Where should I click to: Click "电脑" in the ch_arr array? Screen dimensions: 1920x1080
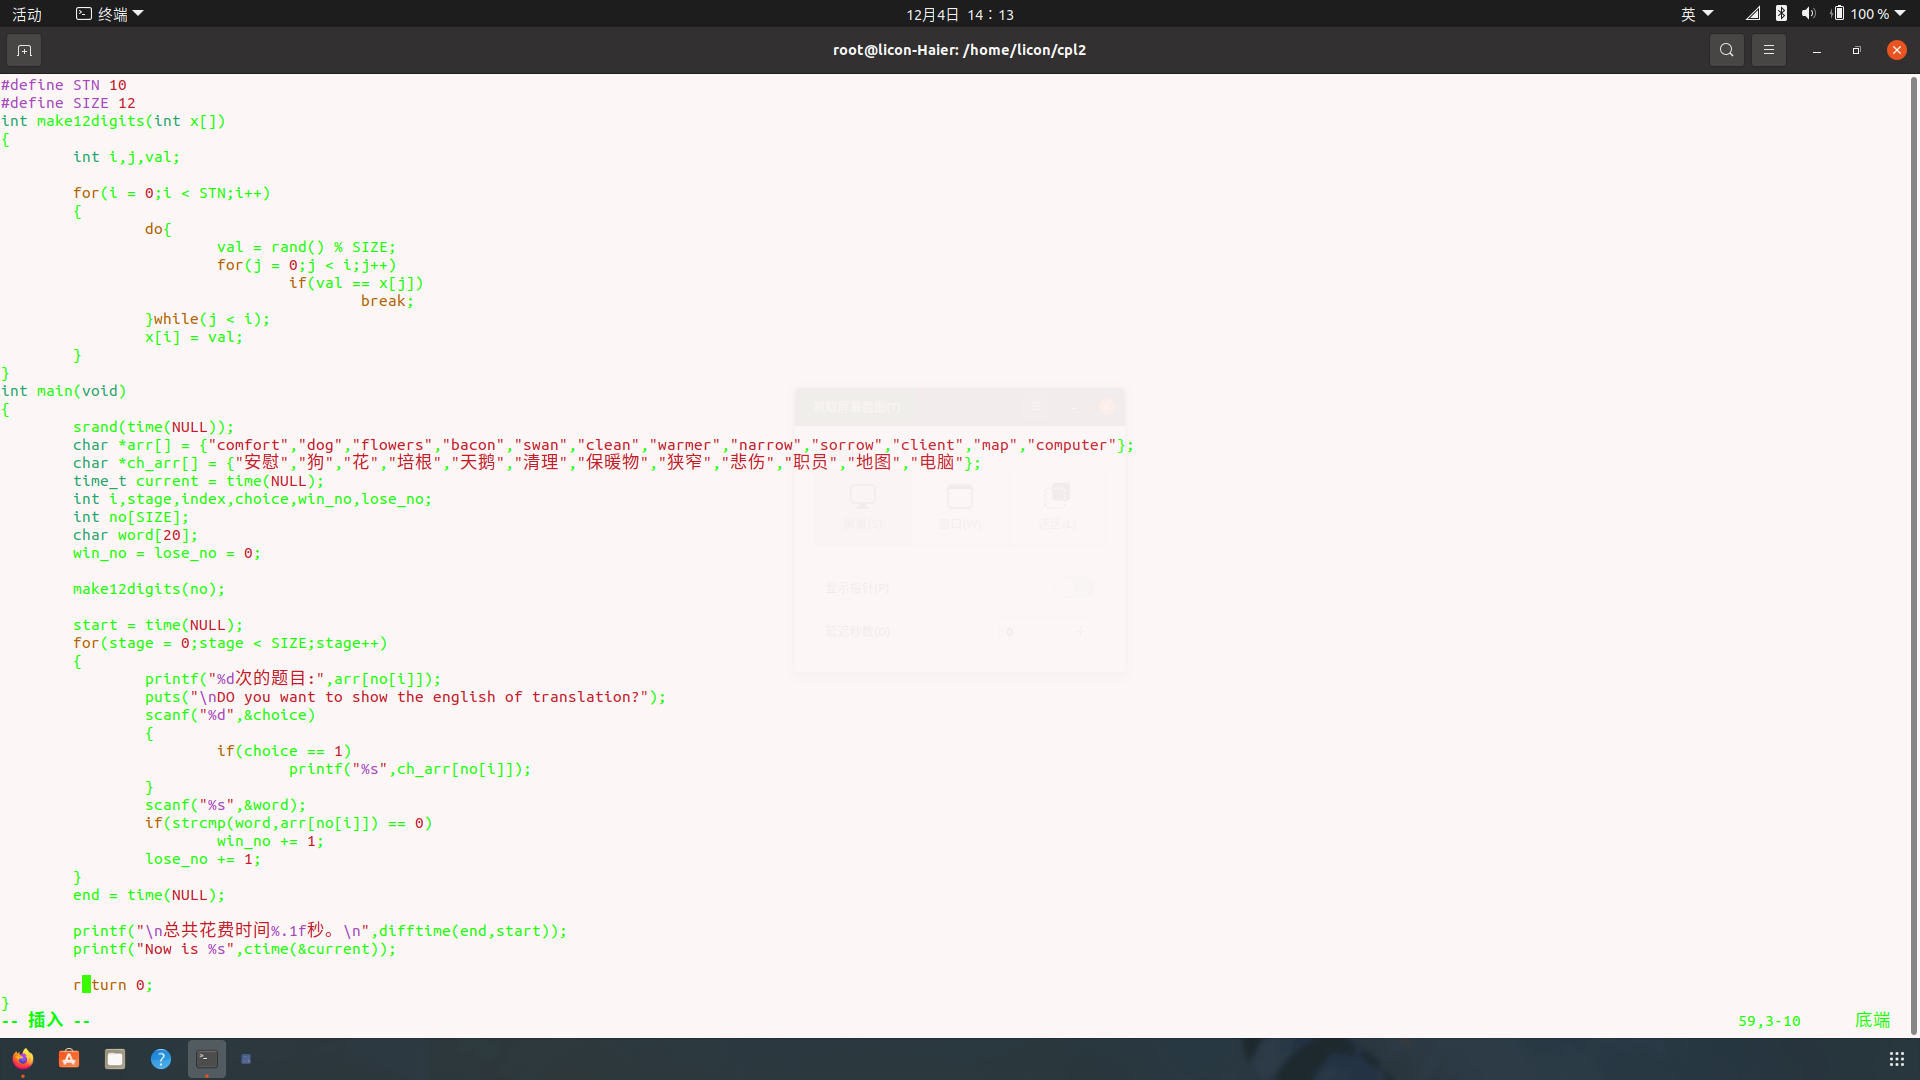click(x=937, y=462)
